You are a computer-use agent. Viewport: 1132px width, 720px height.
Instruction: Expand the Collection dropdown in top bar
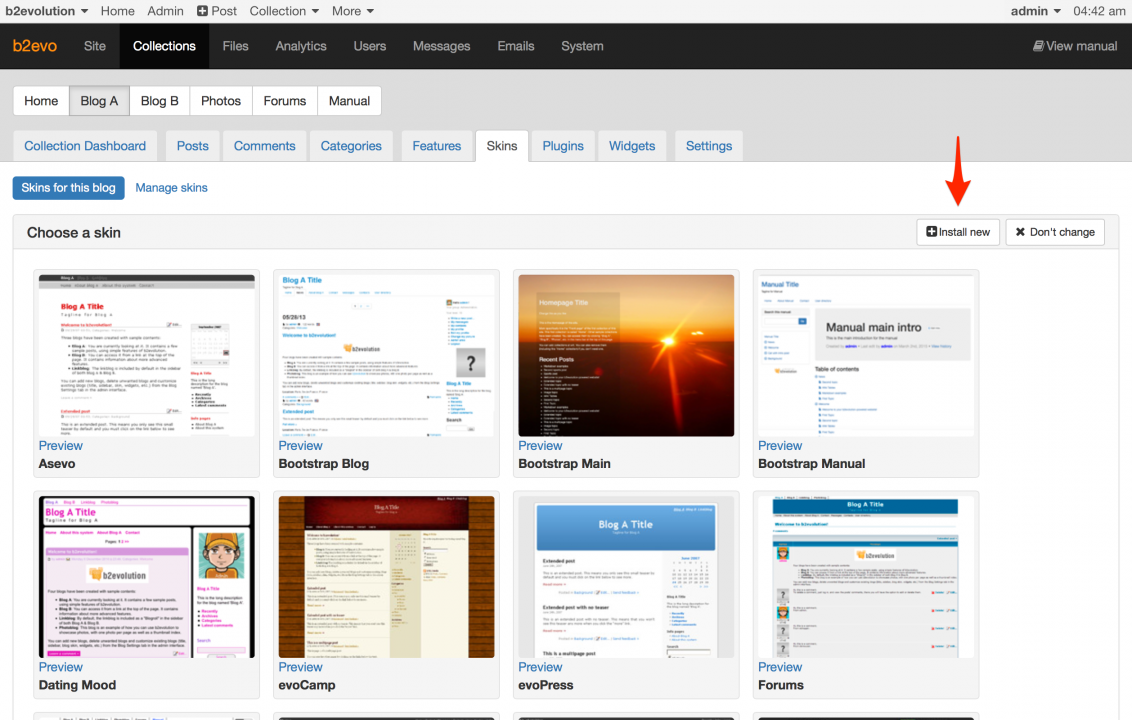pos(284,11)
